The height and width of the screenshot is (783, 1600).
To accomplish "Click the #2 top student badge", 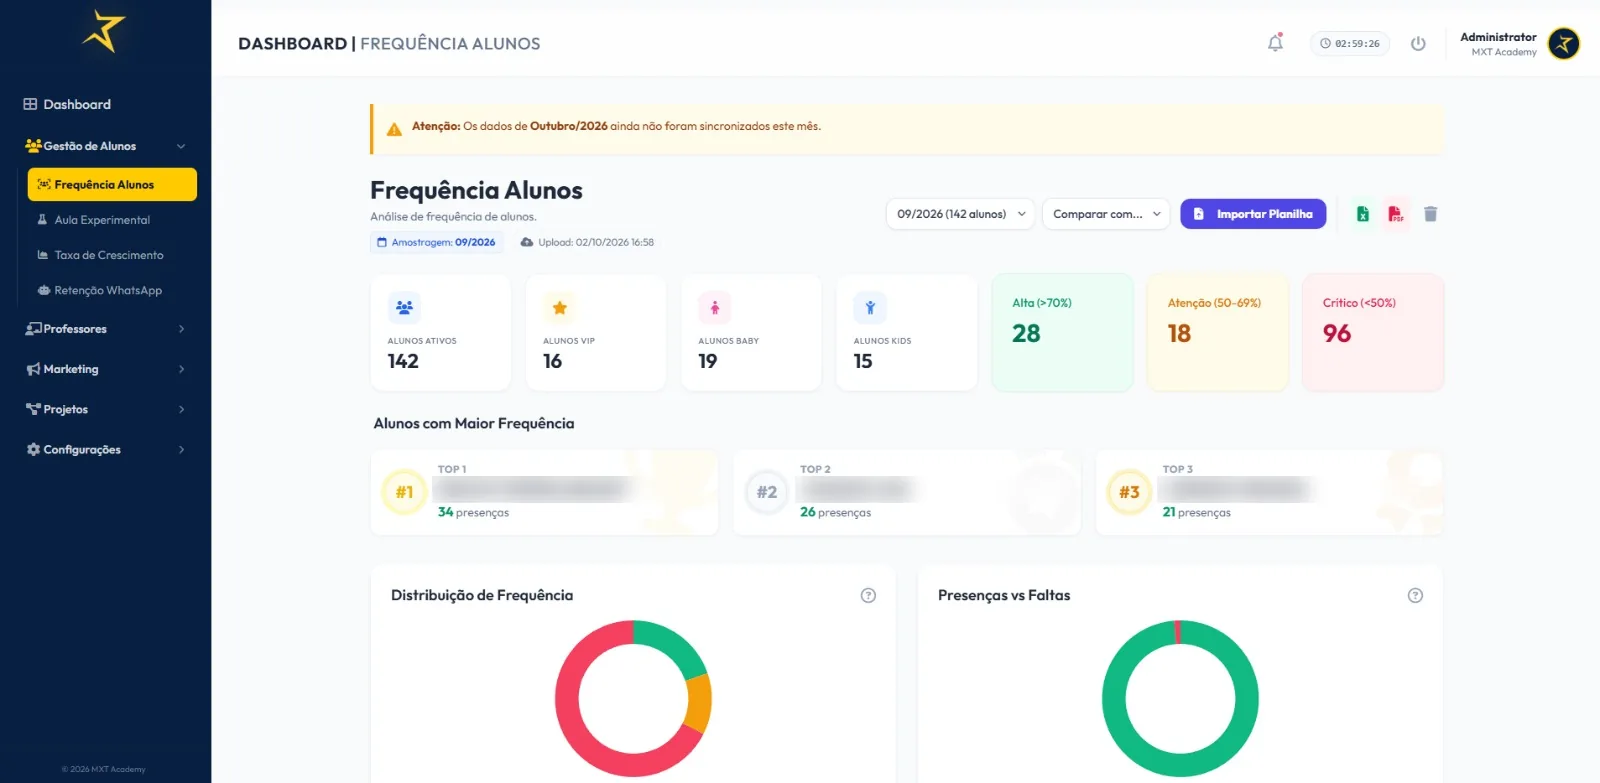I will click(x=767, y=492).
